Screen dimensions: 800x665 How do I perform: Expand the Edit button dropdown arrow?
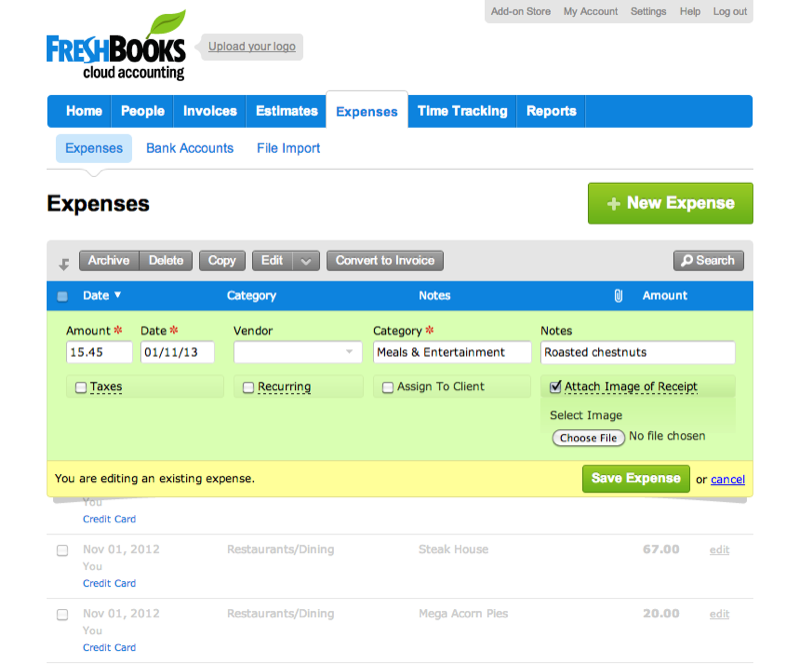pyautogui.click(x=307, y=261)
